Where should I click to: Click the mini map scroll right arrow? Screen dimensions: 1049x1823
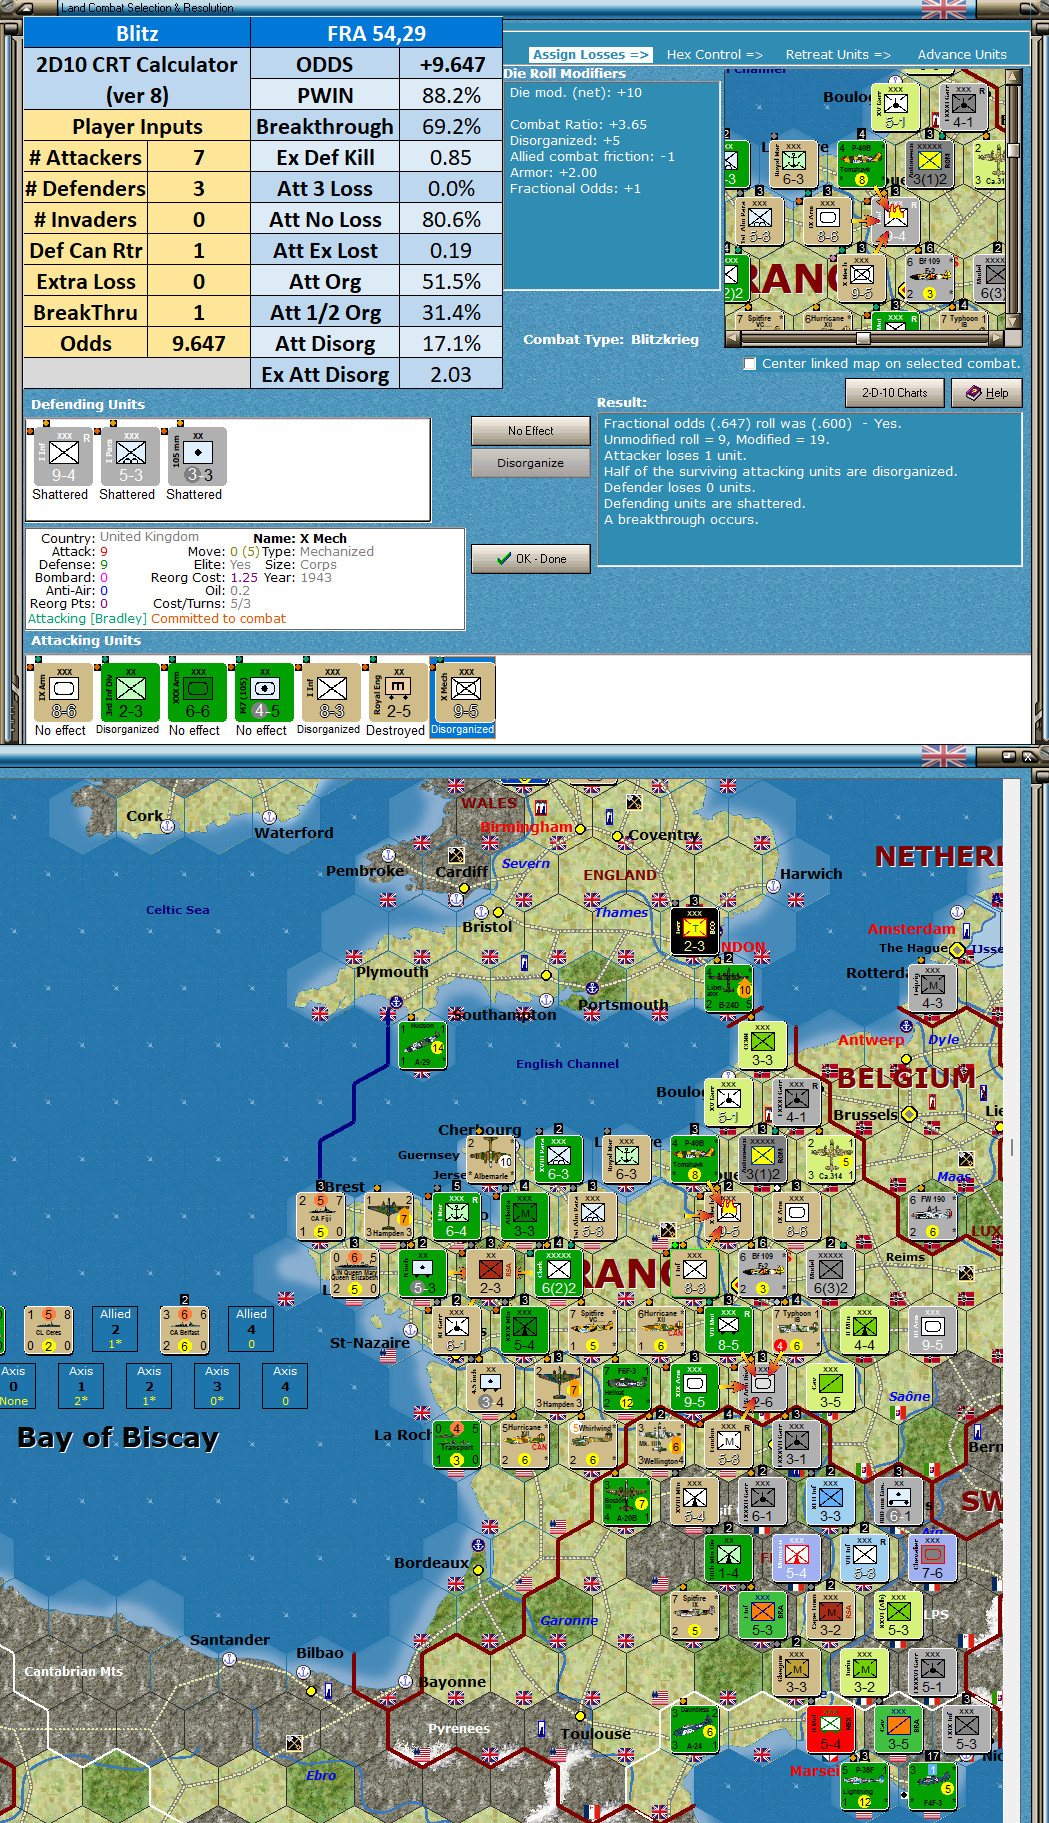pos(999,338)
